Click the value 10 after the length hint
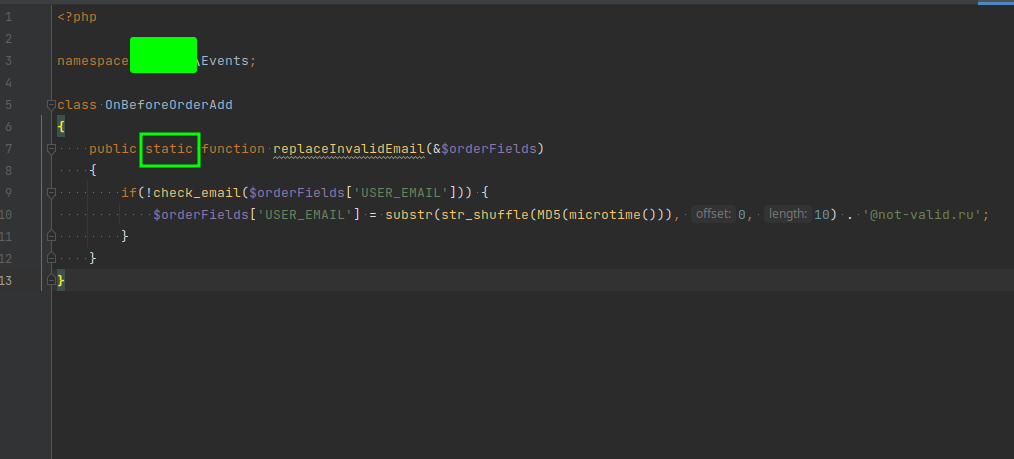Viewport: 1014px width, 459px height. point(821,215)
